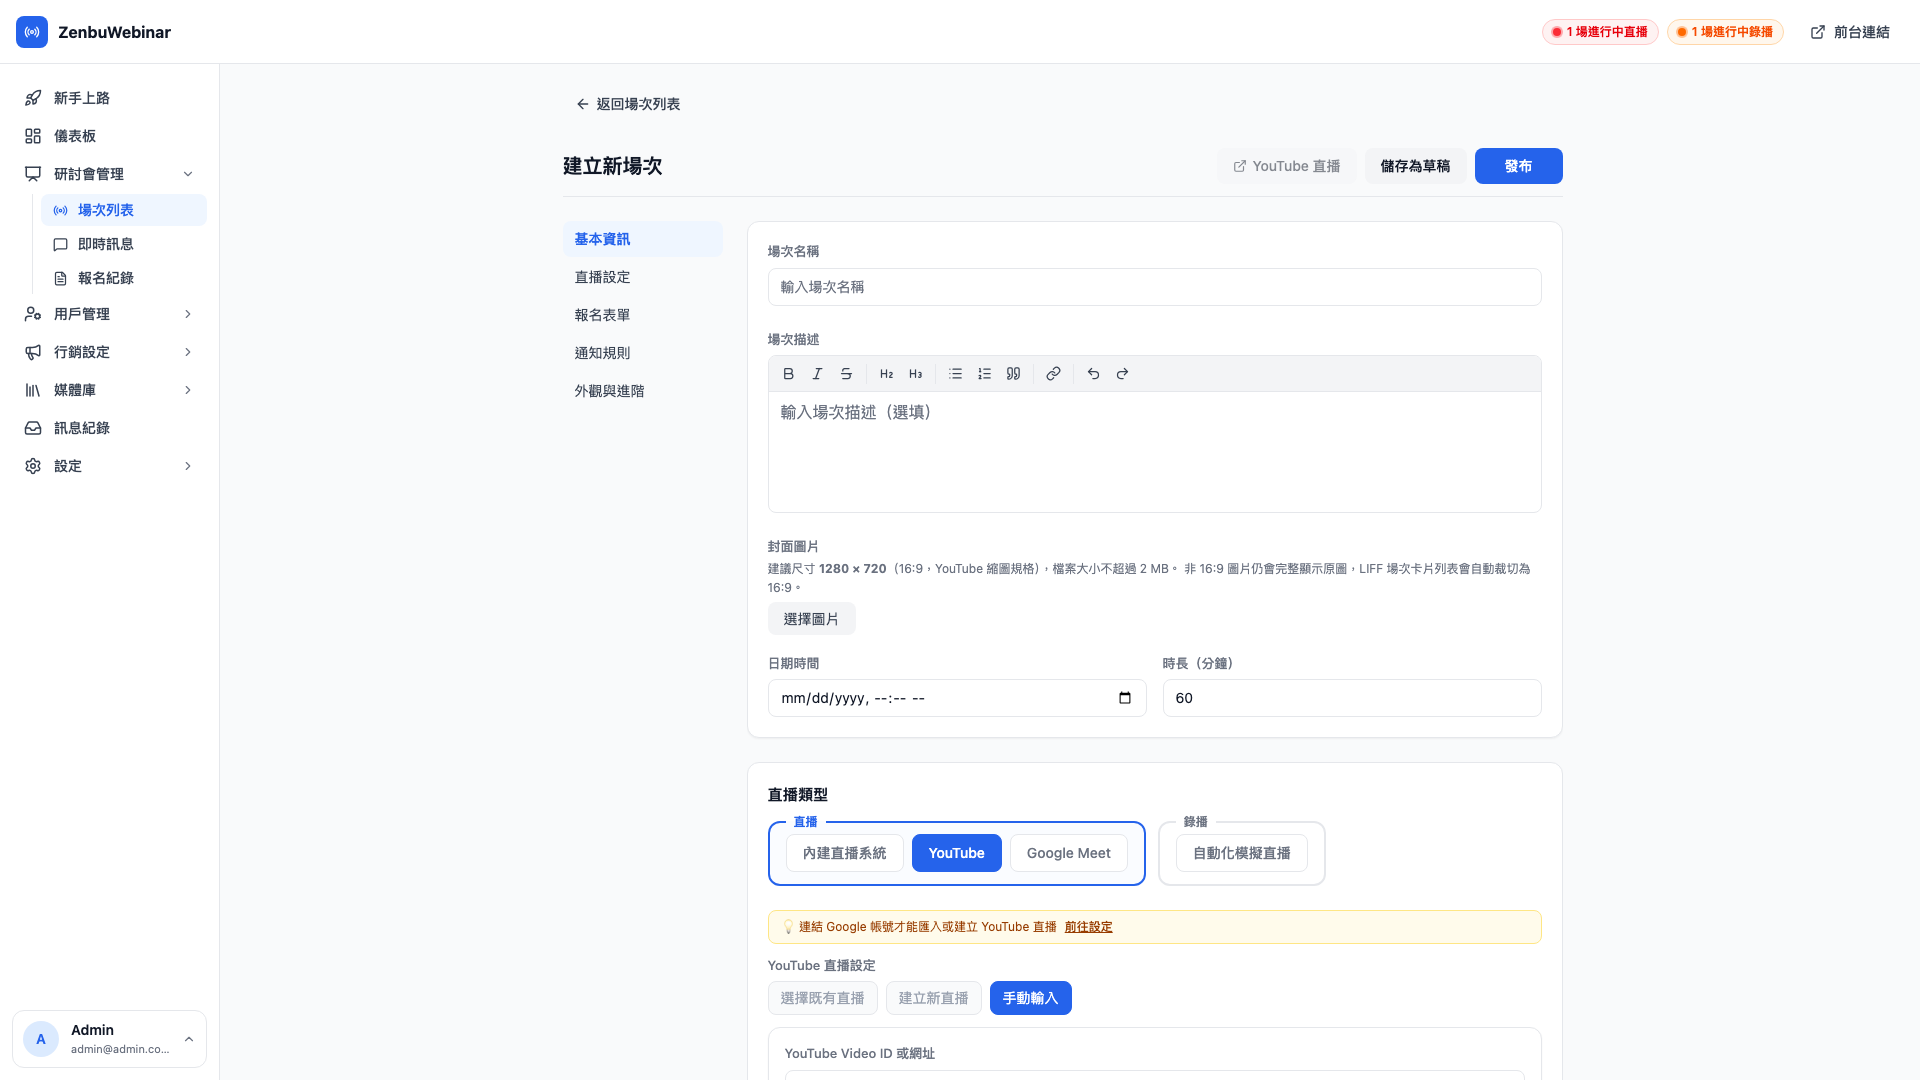Select 內建直播系統 broadcast type

point(845,853)
